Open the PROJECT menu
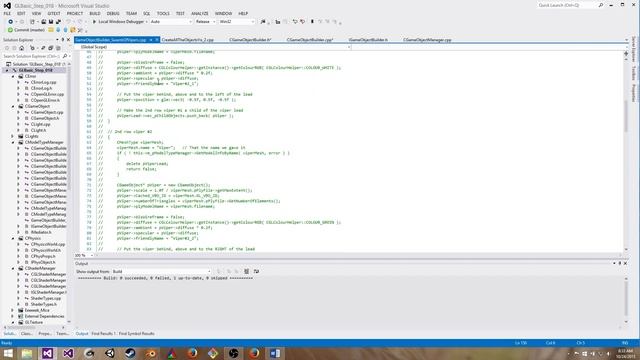The width and height of the screenshot is (640, 360). (75, 13)
